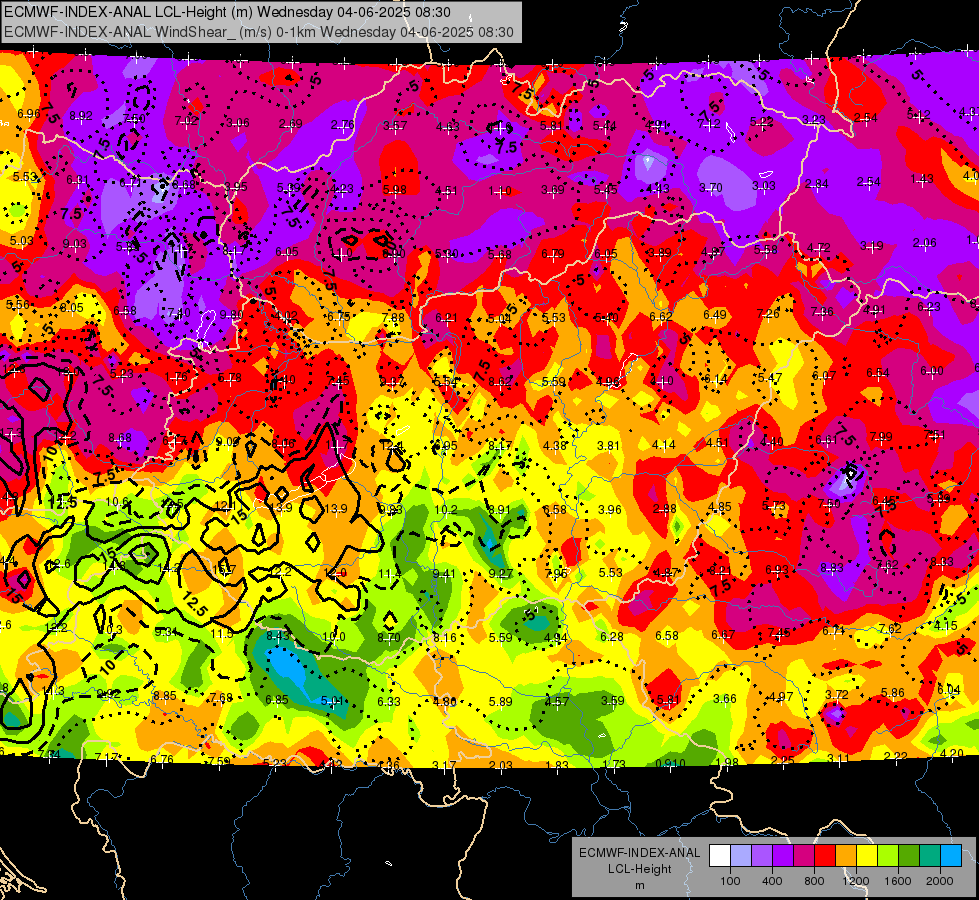
Task: Click the LCL-Height legend title
Action: pyautogui.click(x=640, y=869)
